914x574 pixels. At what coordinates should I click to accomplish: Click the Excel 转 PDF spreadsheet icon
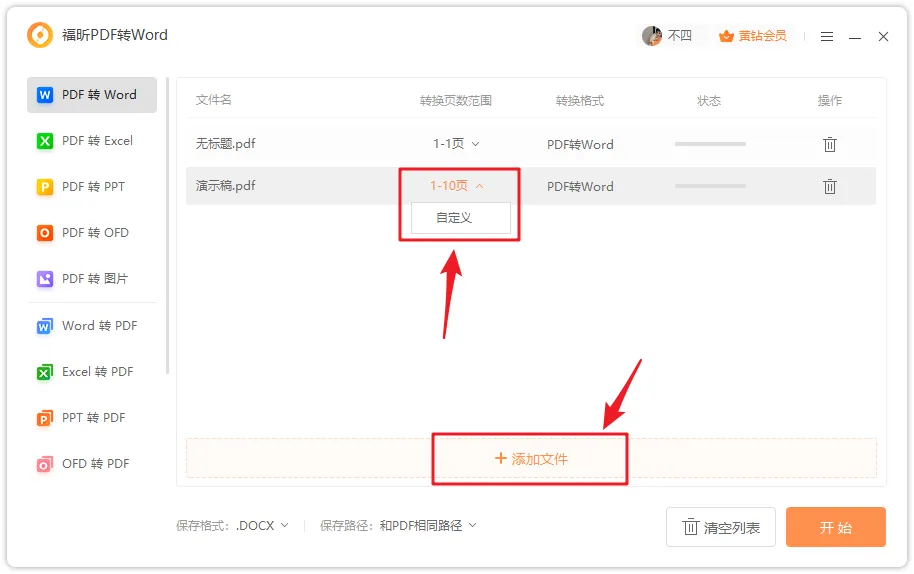[45, 372]
